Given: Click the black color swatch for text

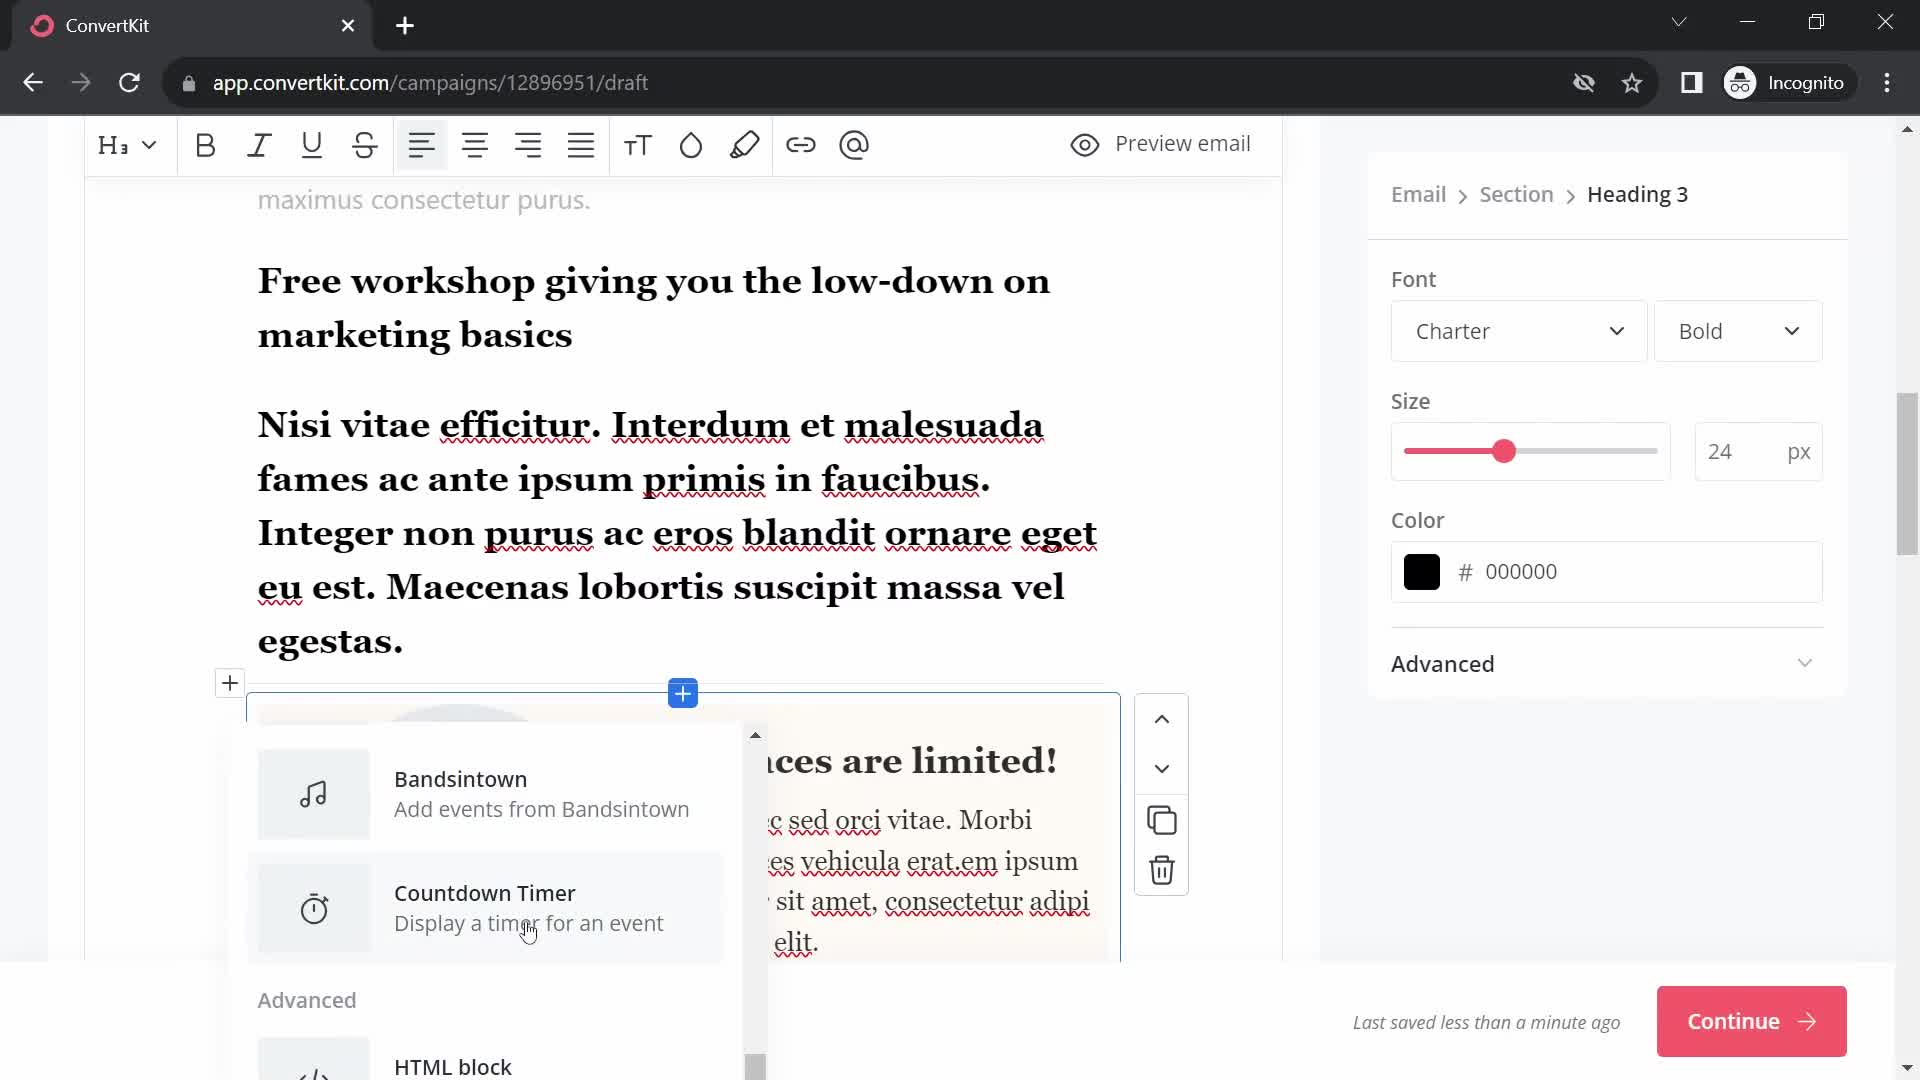Looking at the screenshot, I should coord(1423,572).
